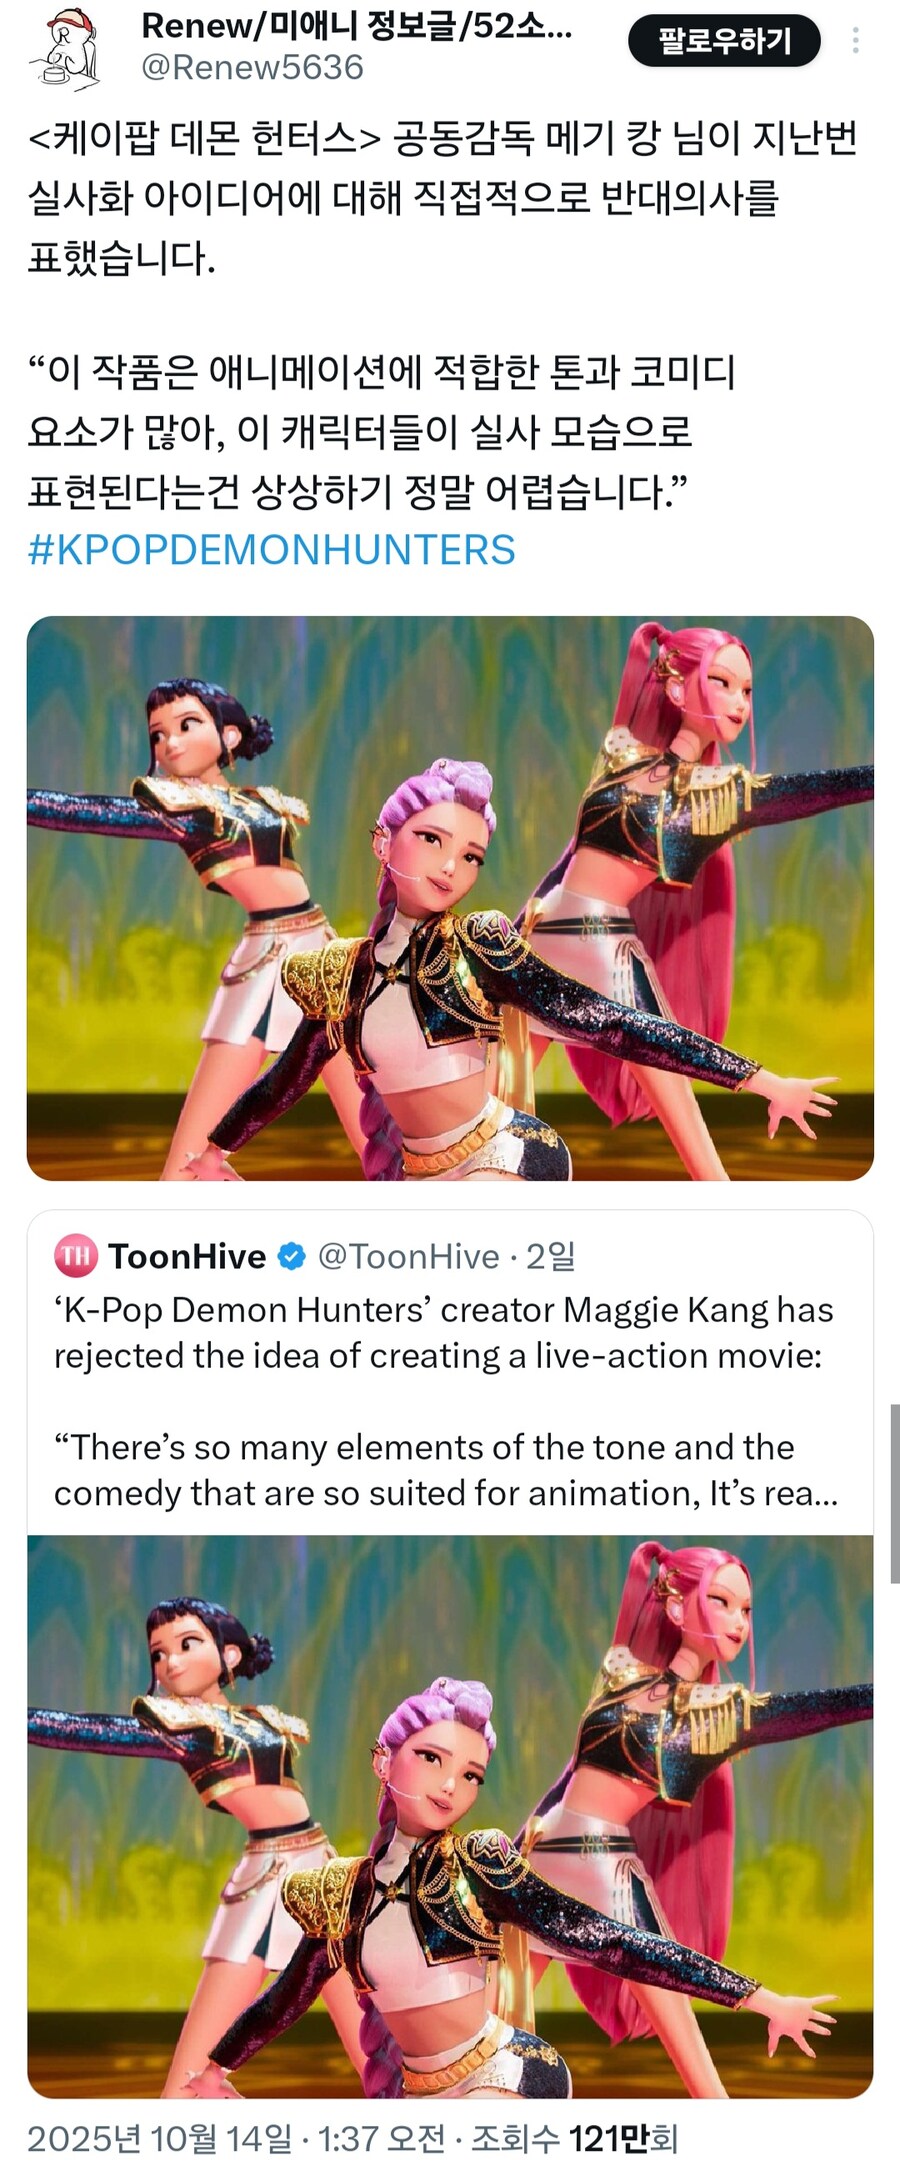900x2181 pixels.
Task: Click the scrollbar handle on right edge
Action: coord(894,1494)
